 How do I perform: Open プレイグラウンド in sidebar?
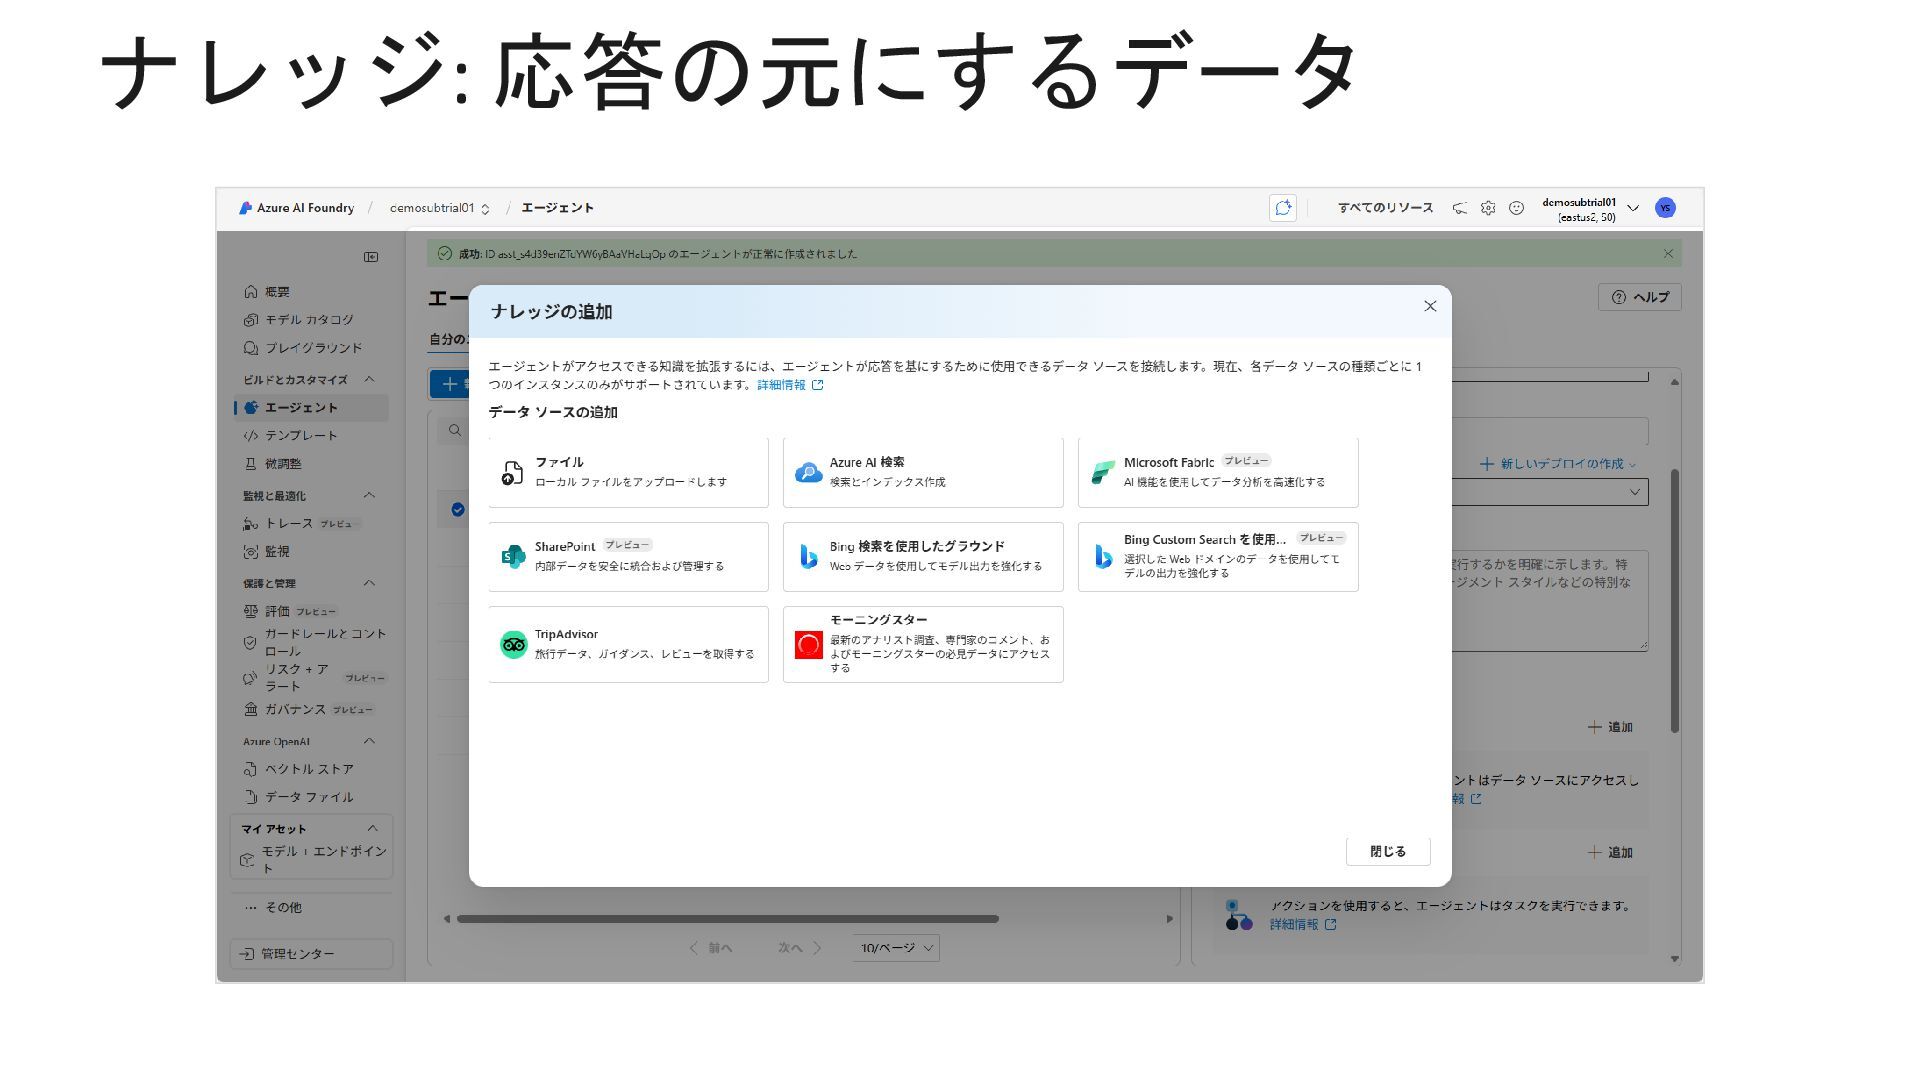313,348
